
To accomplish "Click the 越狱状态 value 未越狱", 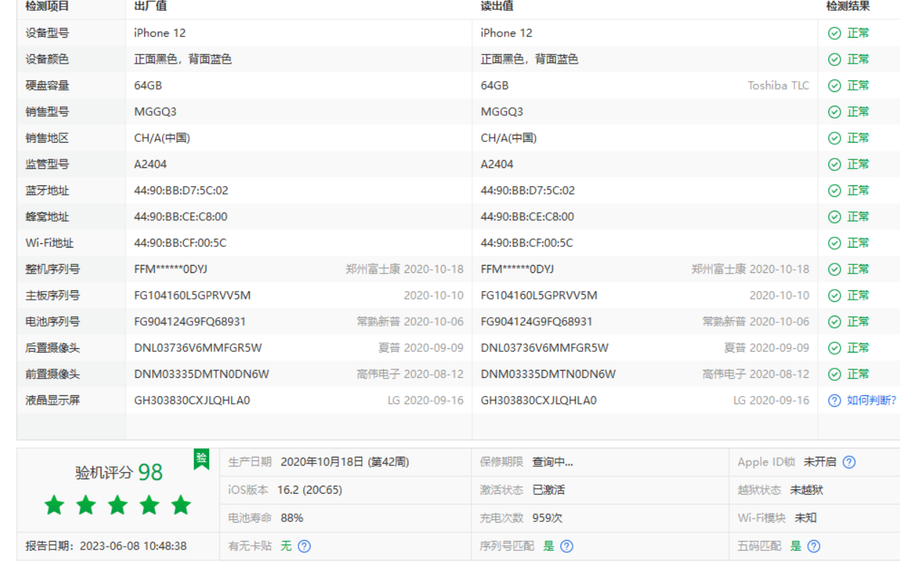I will point(806,490).
